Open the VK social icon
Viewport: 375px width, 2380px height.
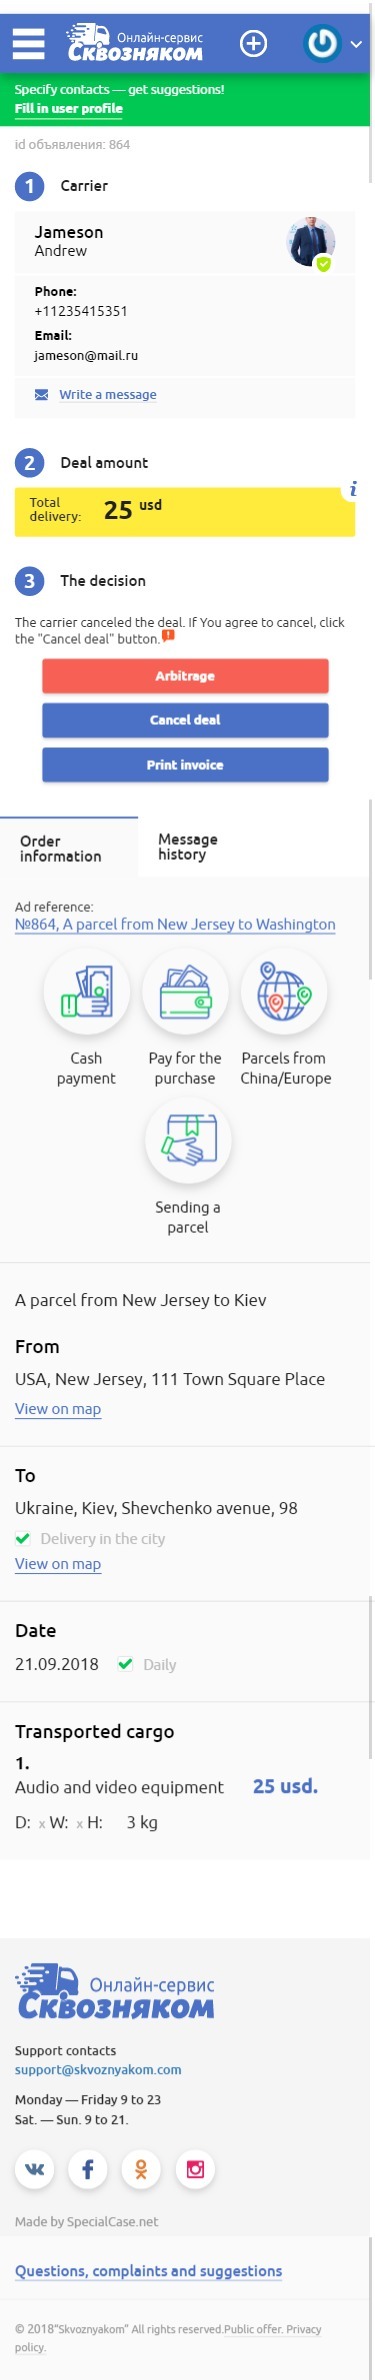[x=34, y=2168]
